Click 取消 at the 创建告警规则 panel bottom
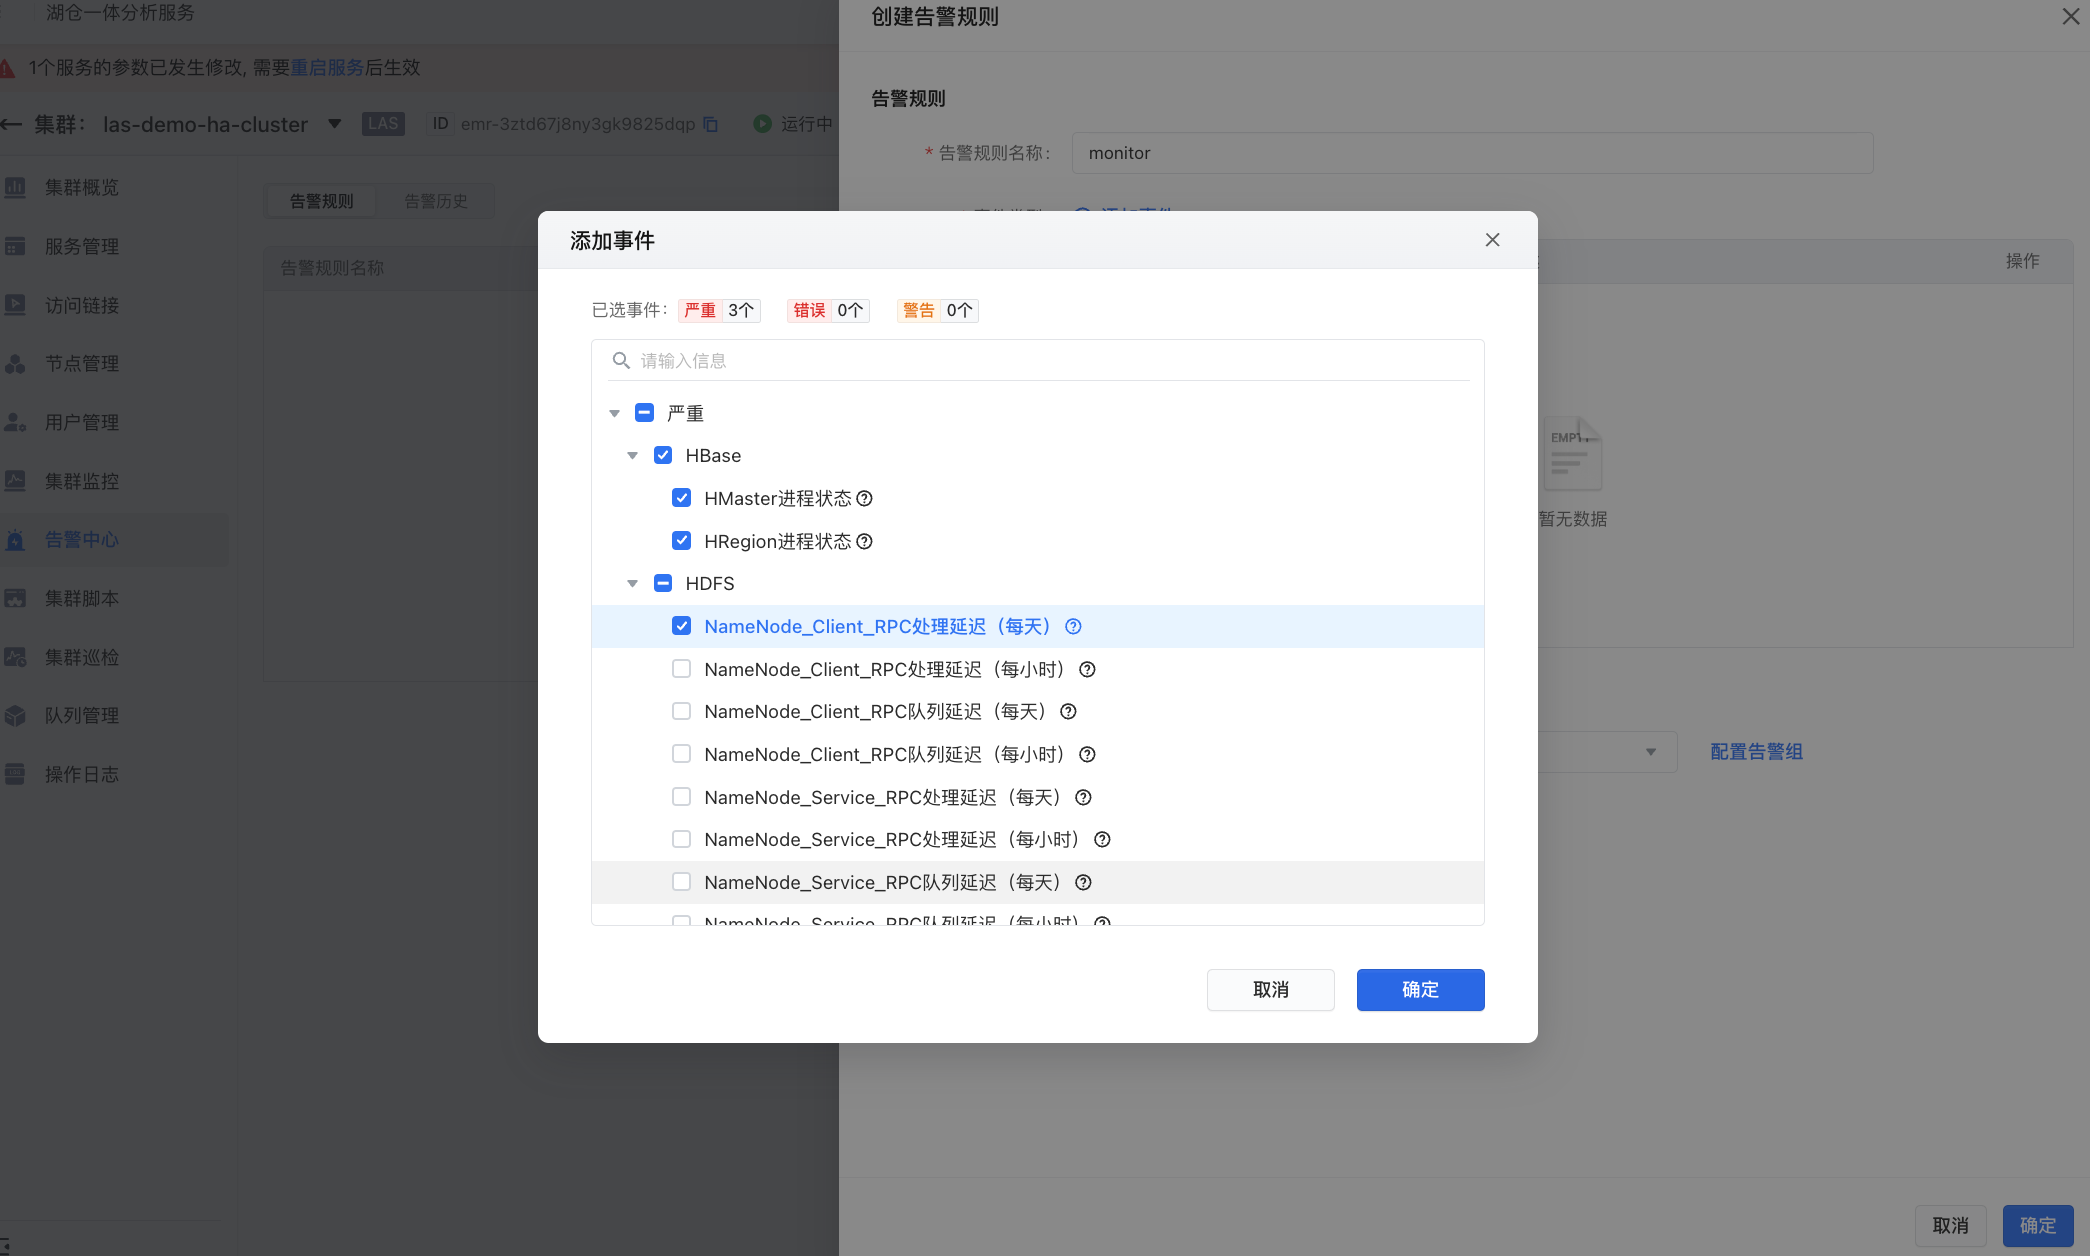 (1950, 1225)
